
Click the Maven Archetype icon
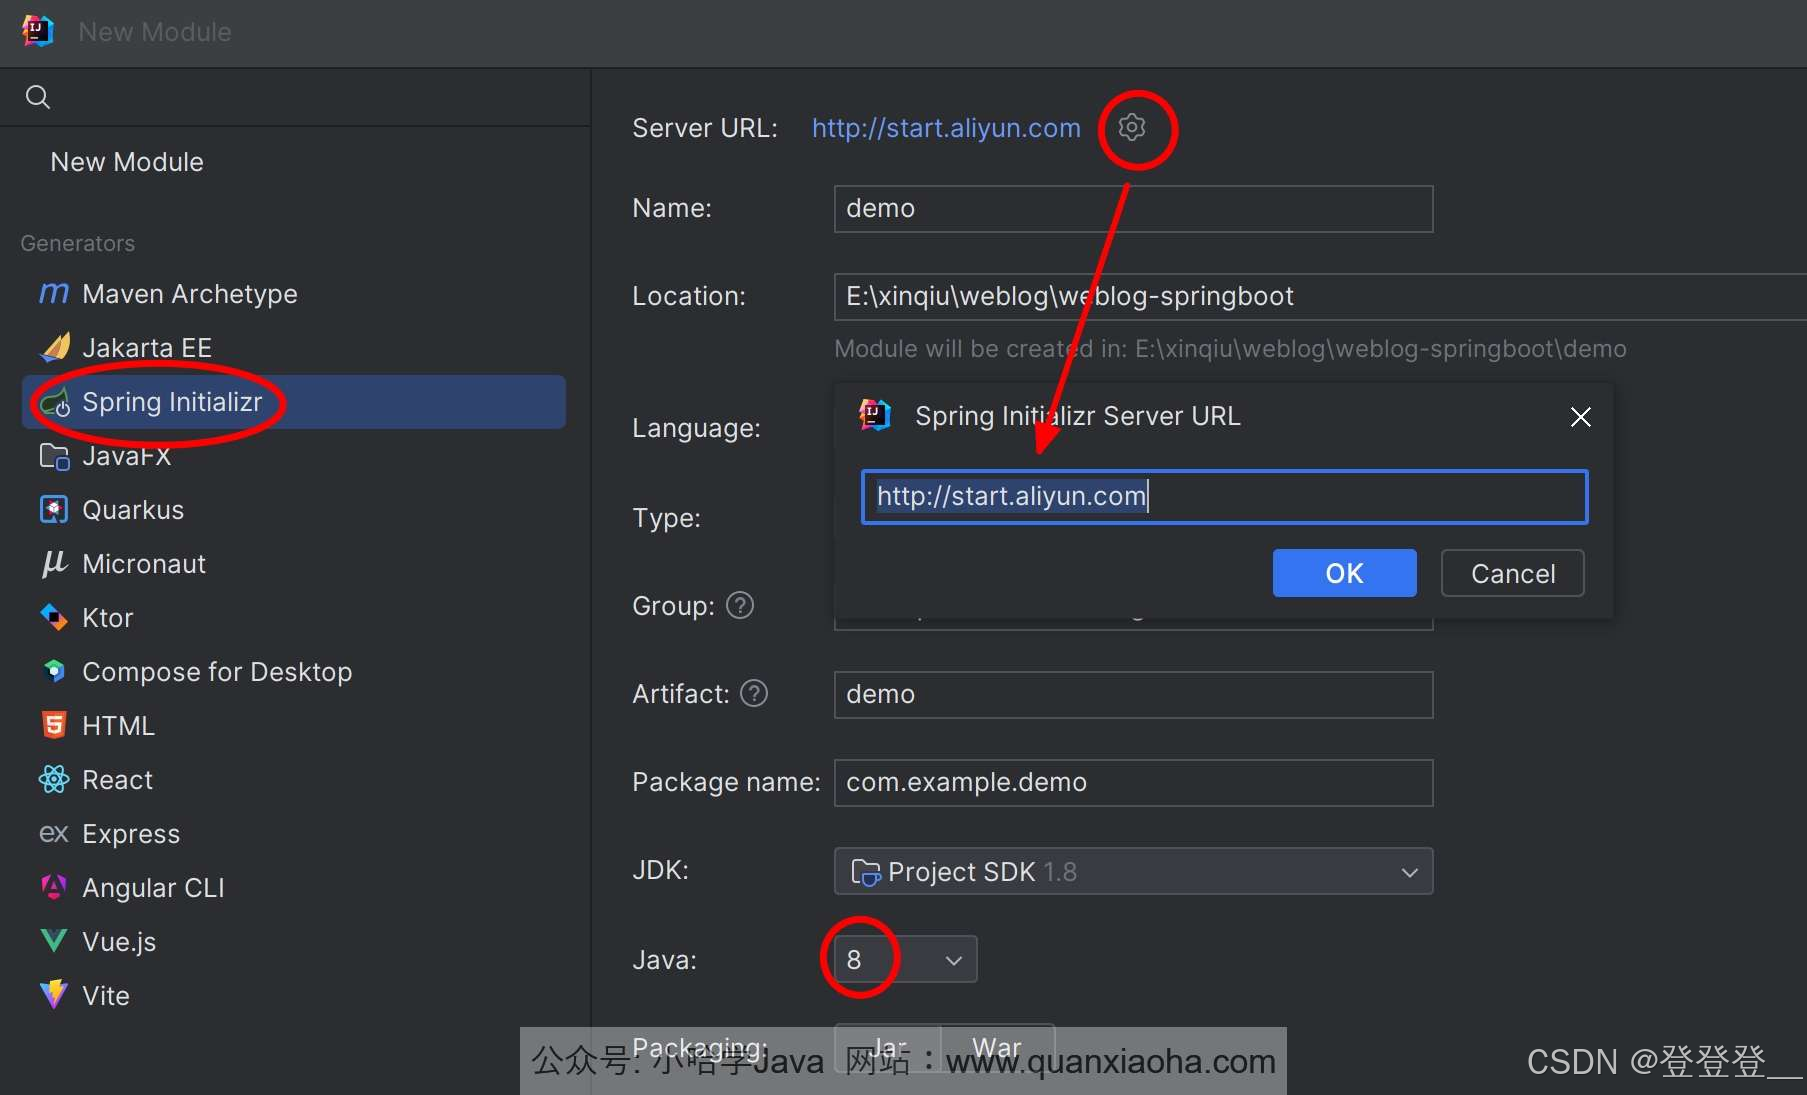(54, 293)
